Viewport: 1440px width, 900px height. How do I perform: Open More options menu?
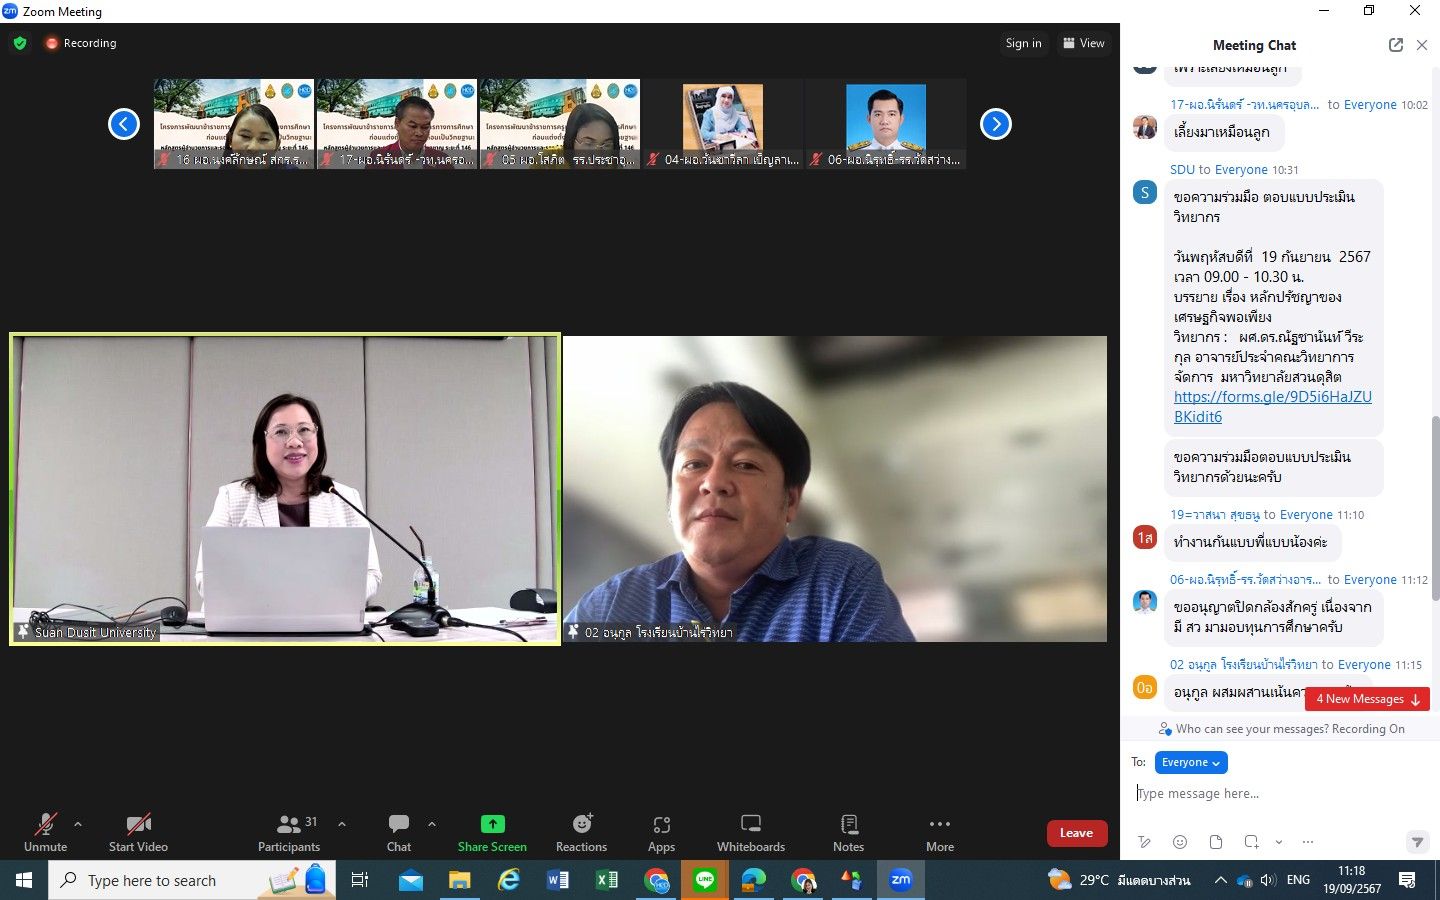coord(940,832)
